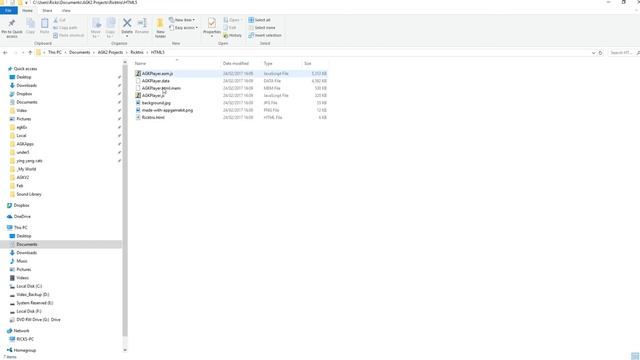Select AGKPlayer.data file
This screenshot has width=640, height=360.
(231, 81)
